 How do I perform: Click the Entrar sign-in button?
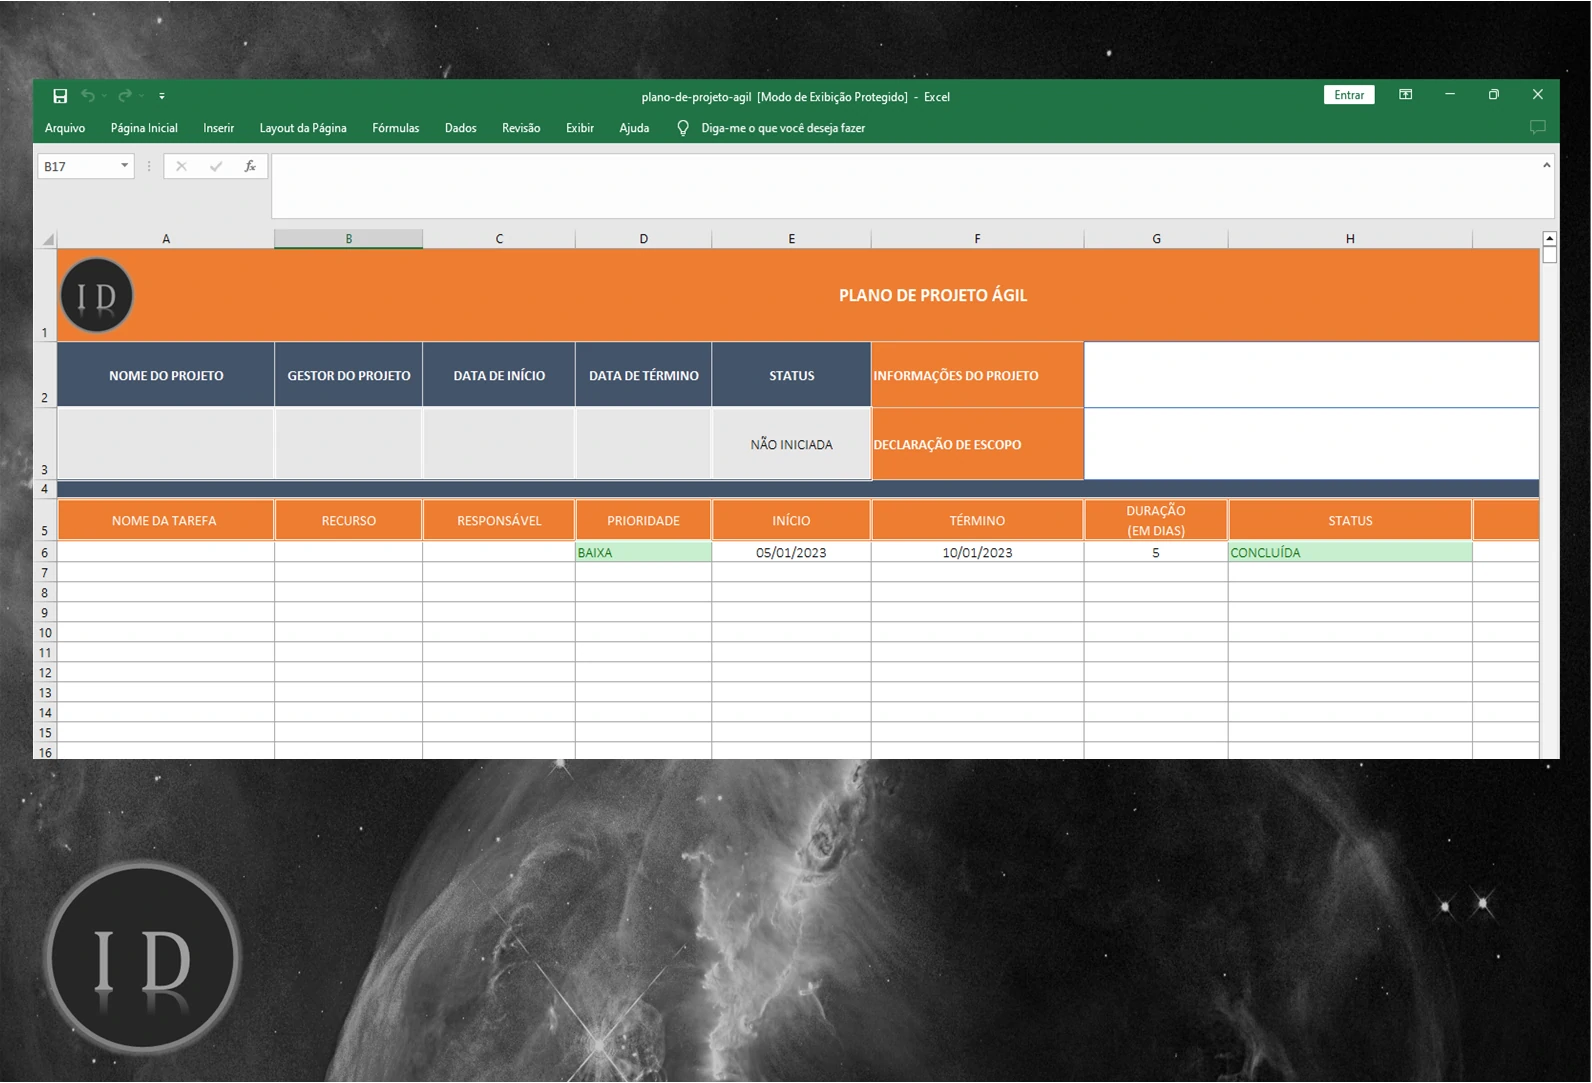pos(1348,95)
